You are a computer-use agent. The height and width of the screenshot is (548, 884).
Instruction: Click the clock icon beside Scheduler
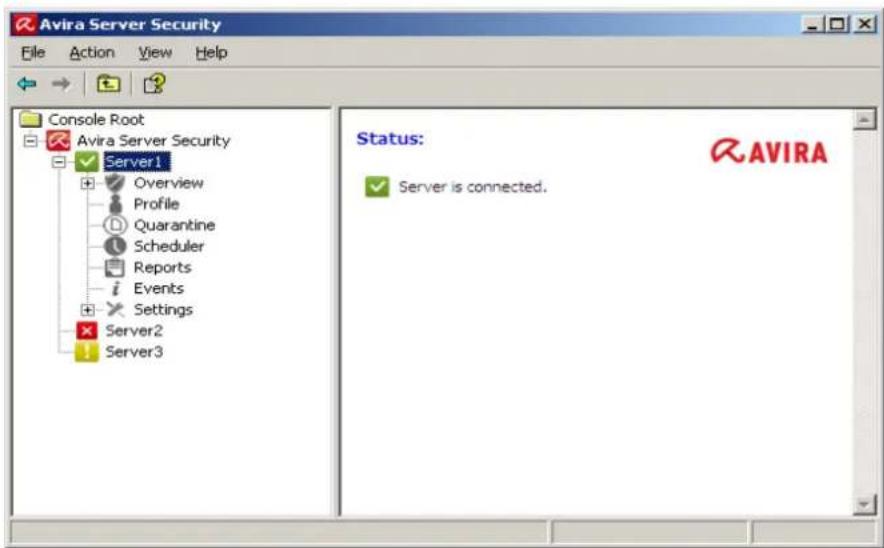[x=115, y=246]
